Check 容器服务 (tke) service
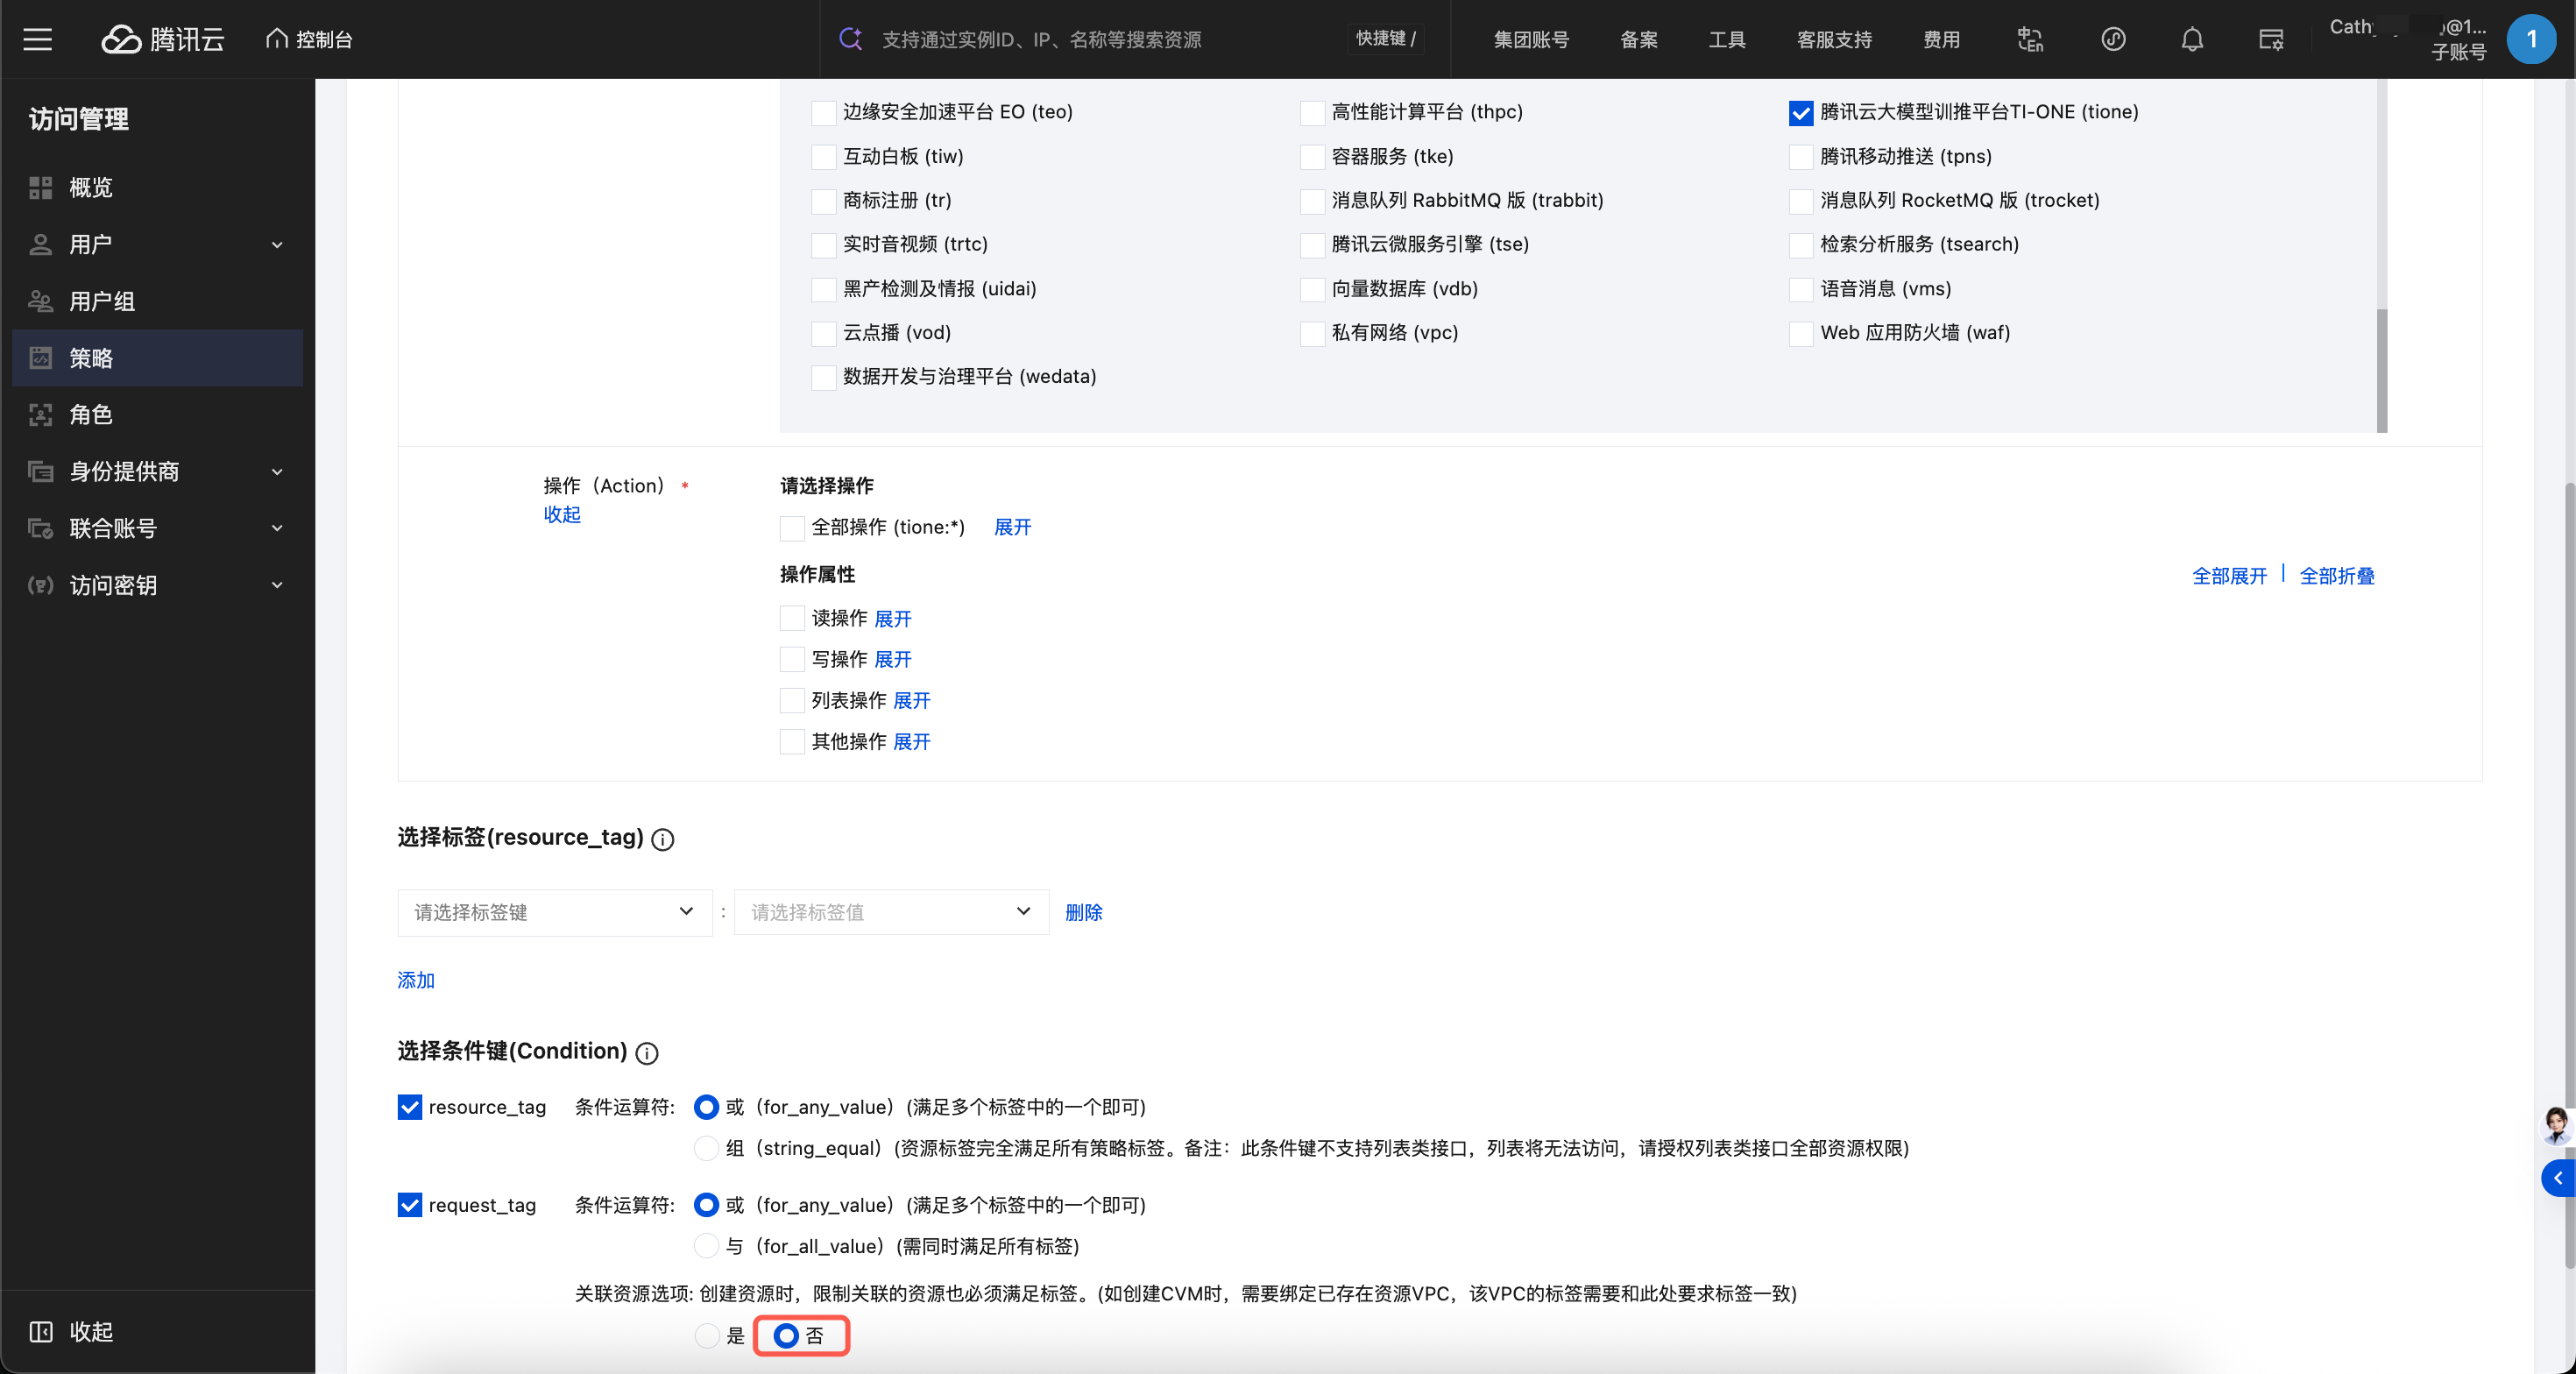The image size is (2576, 1374). (x=1312, y=157)
